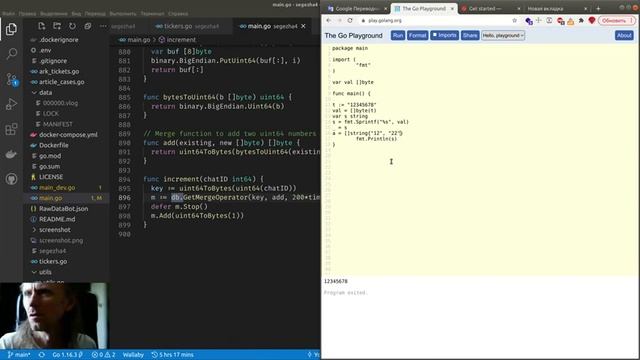Open the Справка menu in VS Code
The width and height of the screenshot is (640, 360).
tap(178, 13)
